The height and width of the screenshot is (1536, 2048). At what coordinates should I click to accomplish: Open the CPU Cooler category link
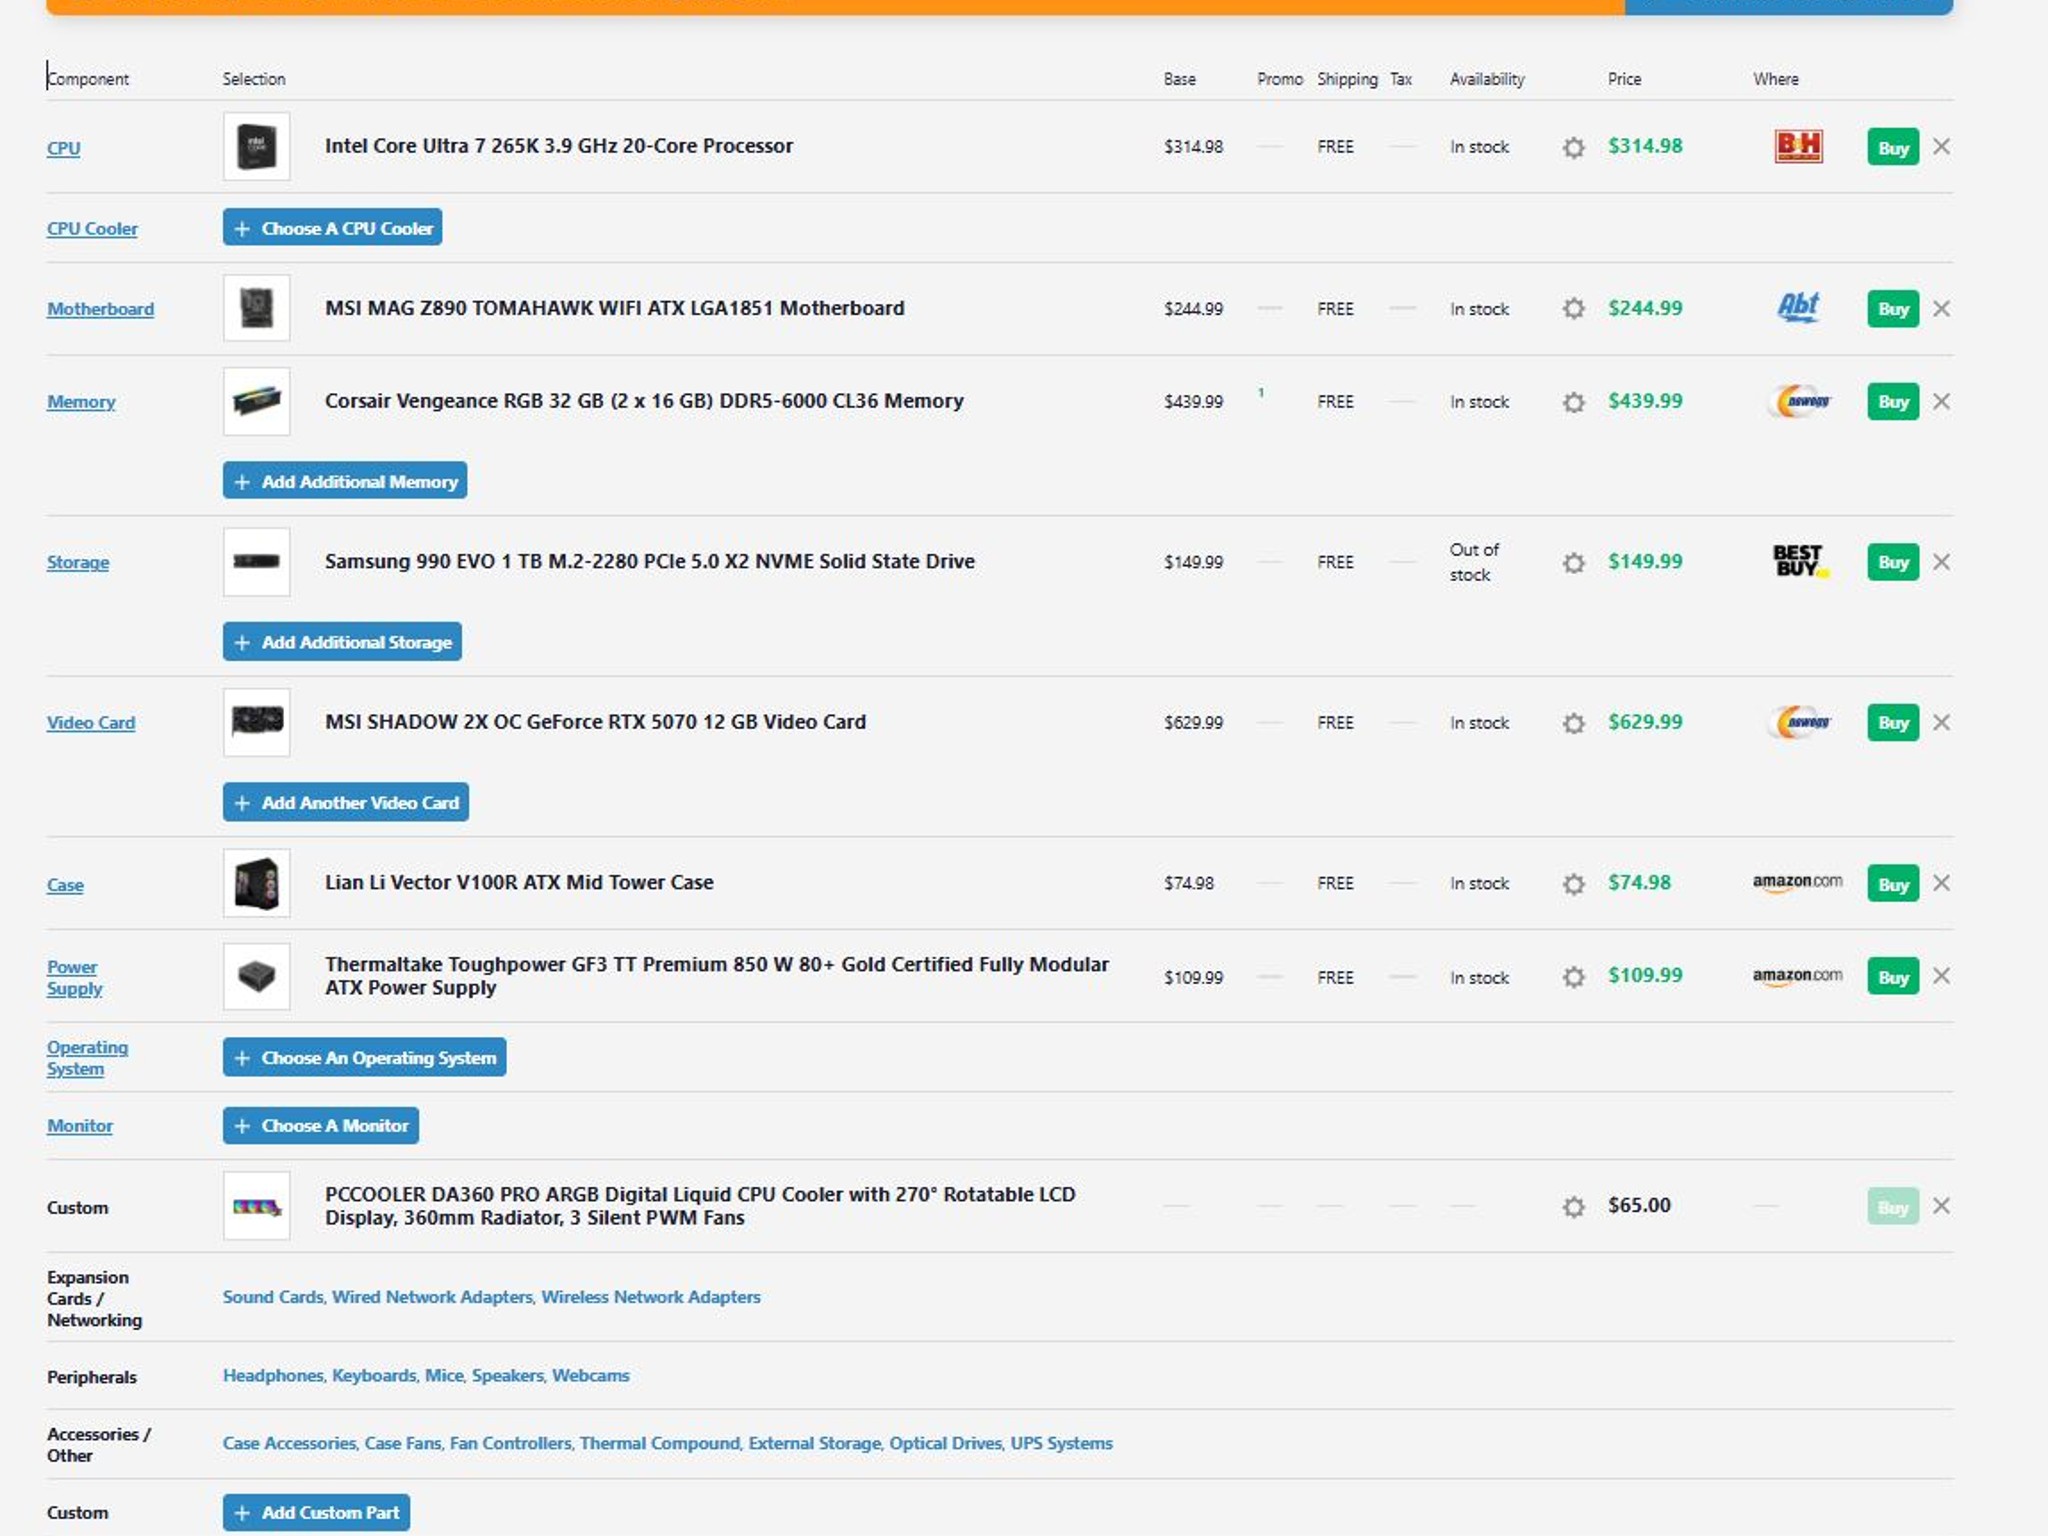(92, 228)
